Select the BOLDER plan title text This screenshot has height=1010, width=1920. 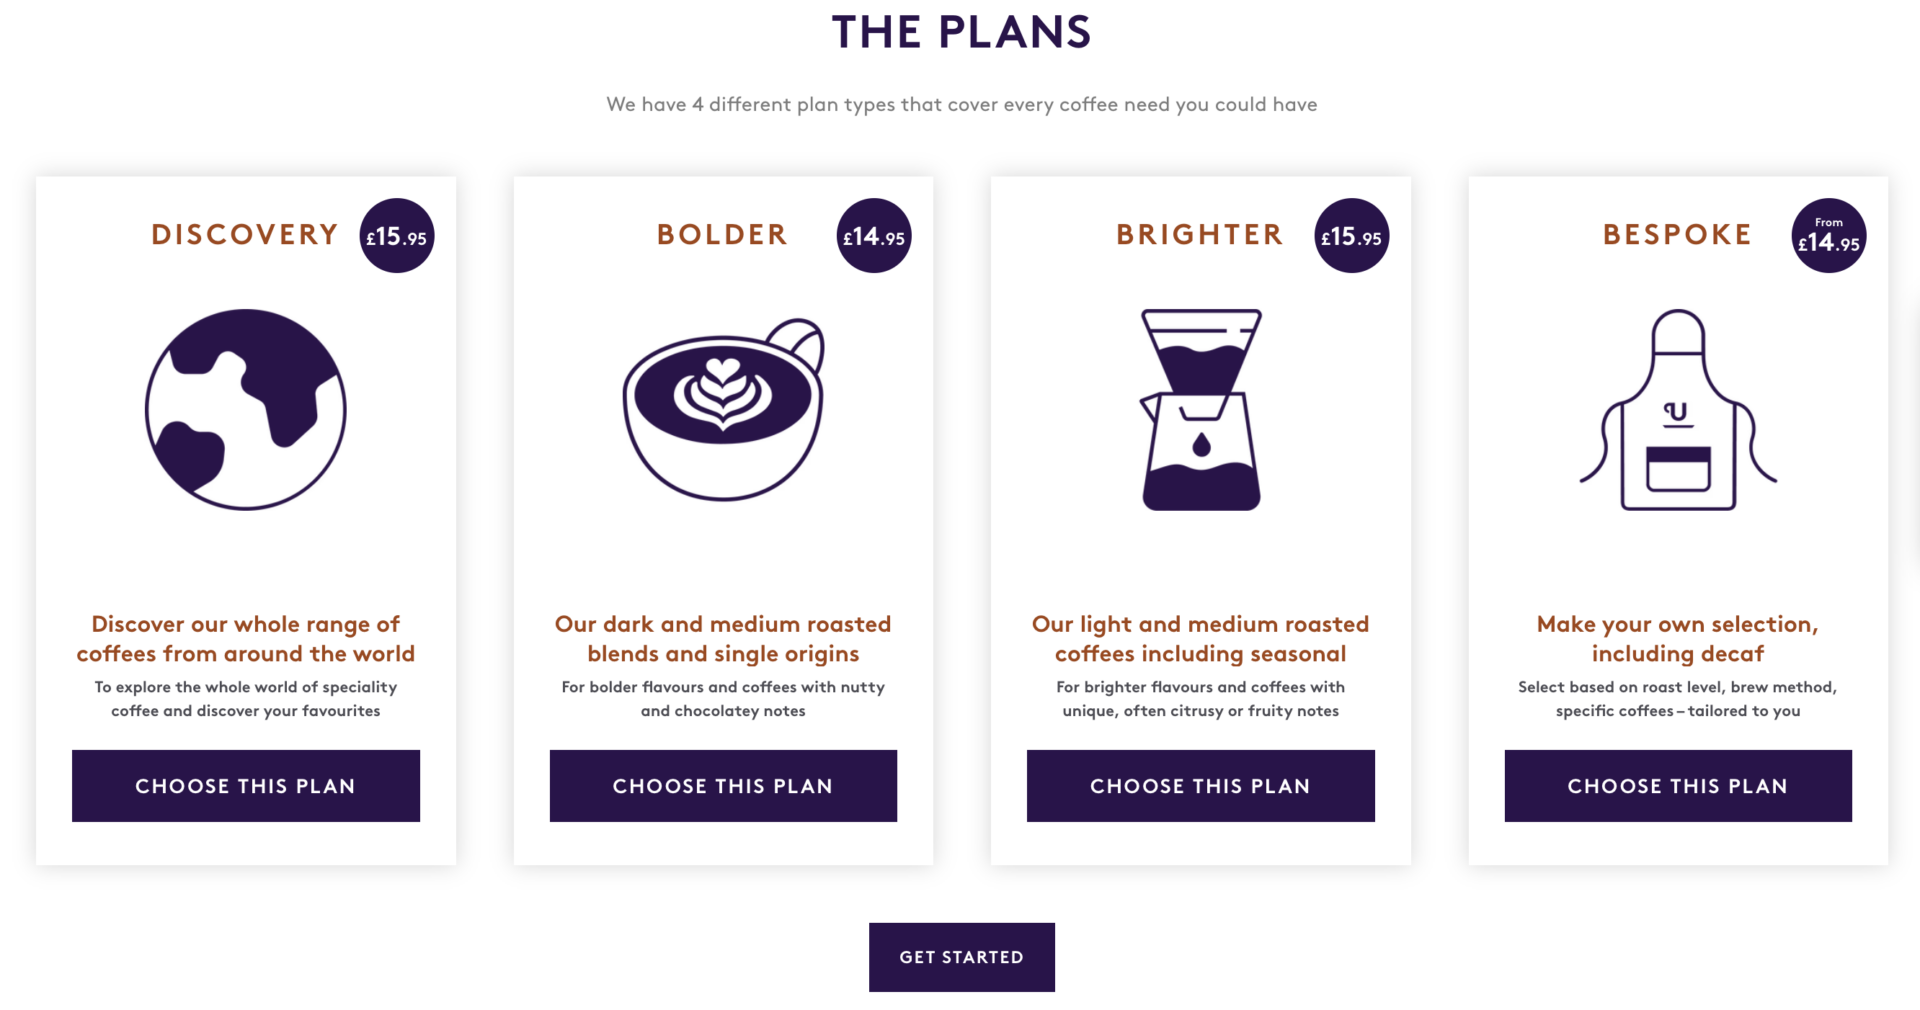click(x=722, y=234)
